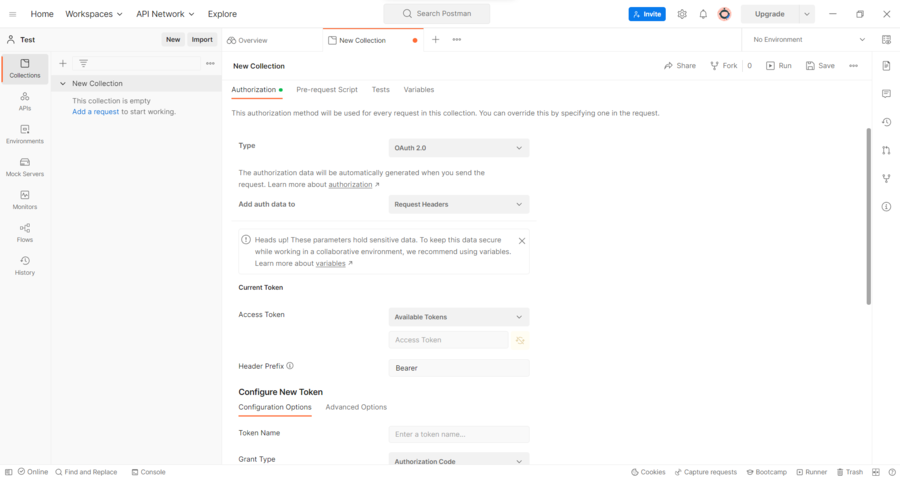Open the Upgrade dropdown arrow

tap(806, 14)
